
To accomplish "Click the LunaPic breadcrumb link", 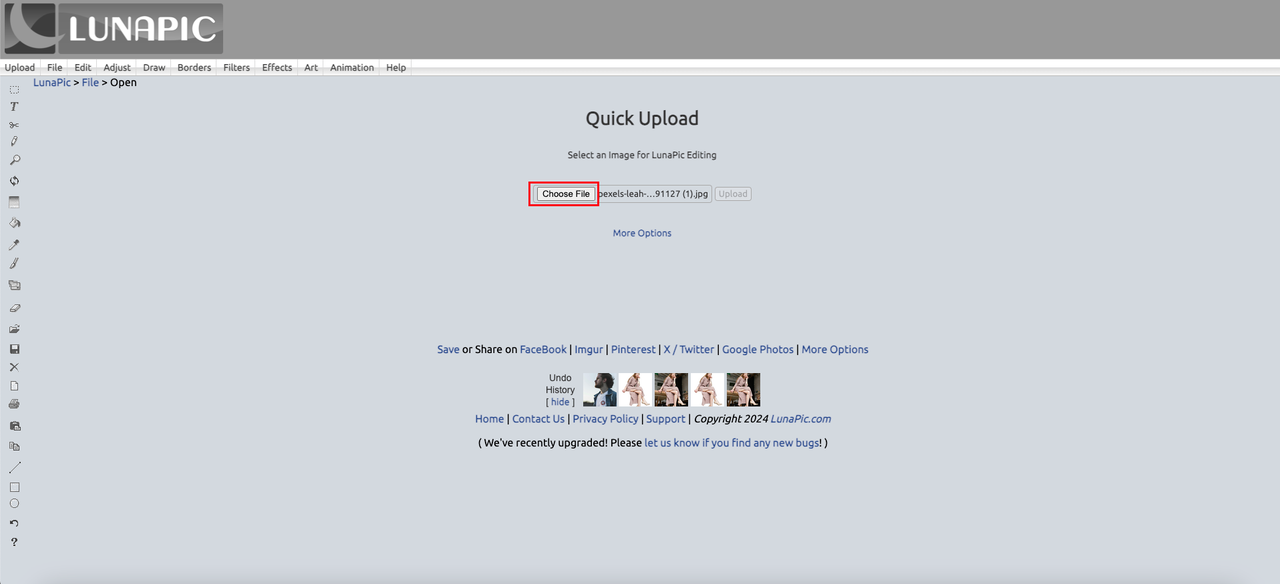I will 52,83.
